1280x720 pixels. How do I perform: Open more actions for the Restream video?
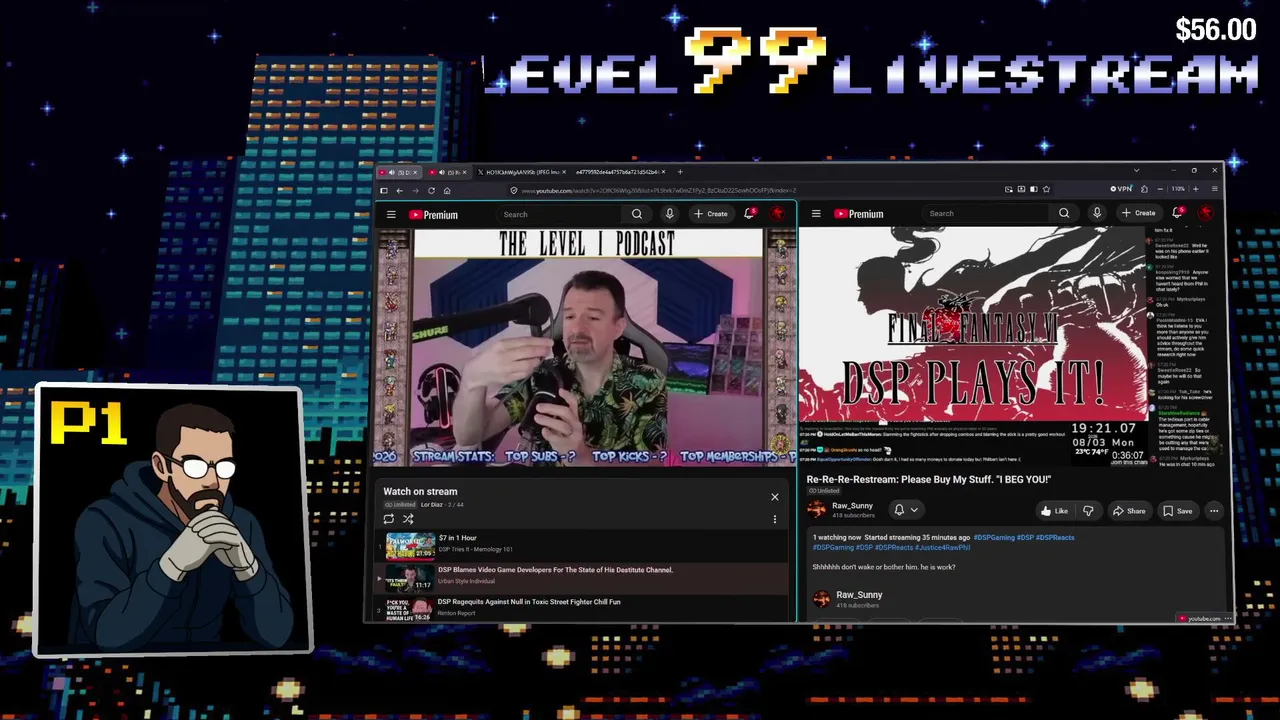[x=1214, y=511]
